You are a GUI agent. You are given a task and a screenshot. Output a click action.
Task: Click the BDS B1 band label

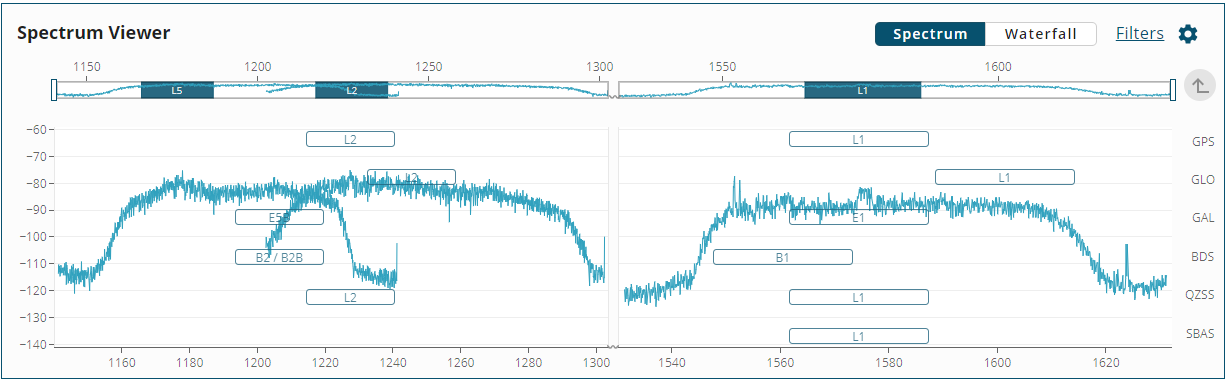coord(782,257)
